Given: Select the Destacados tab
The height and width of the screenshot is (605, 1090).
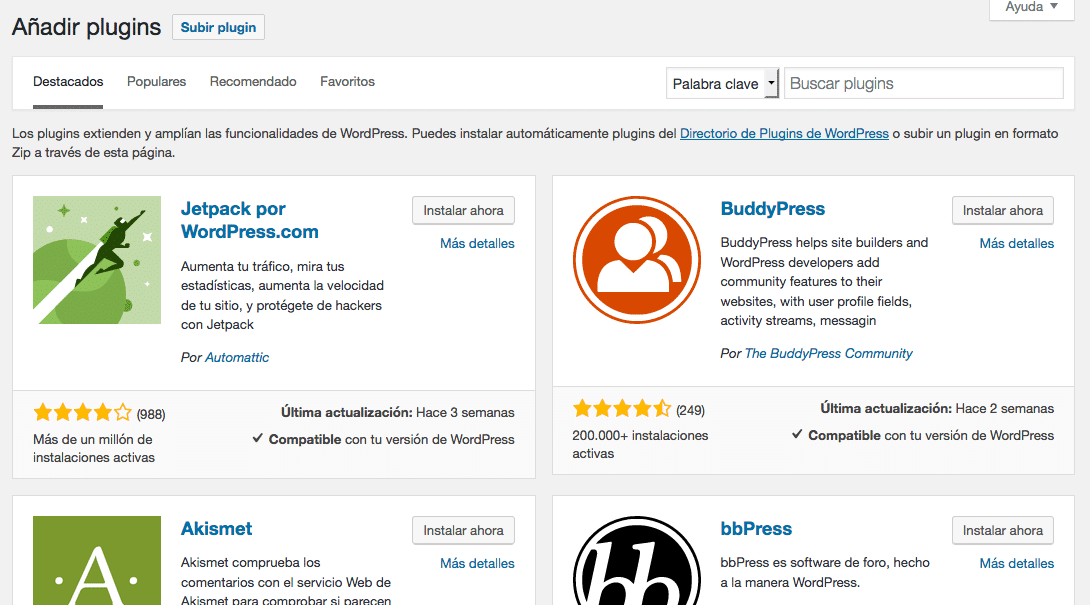Looking at the screenshot, I should (x=68, y=82).
